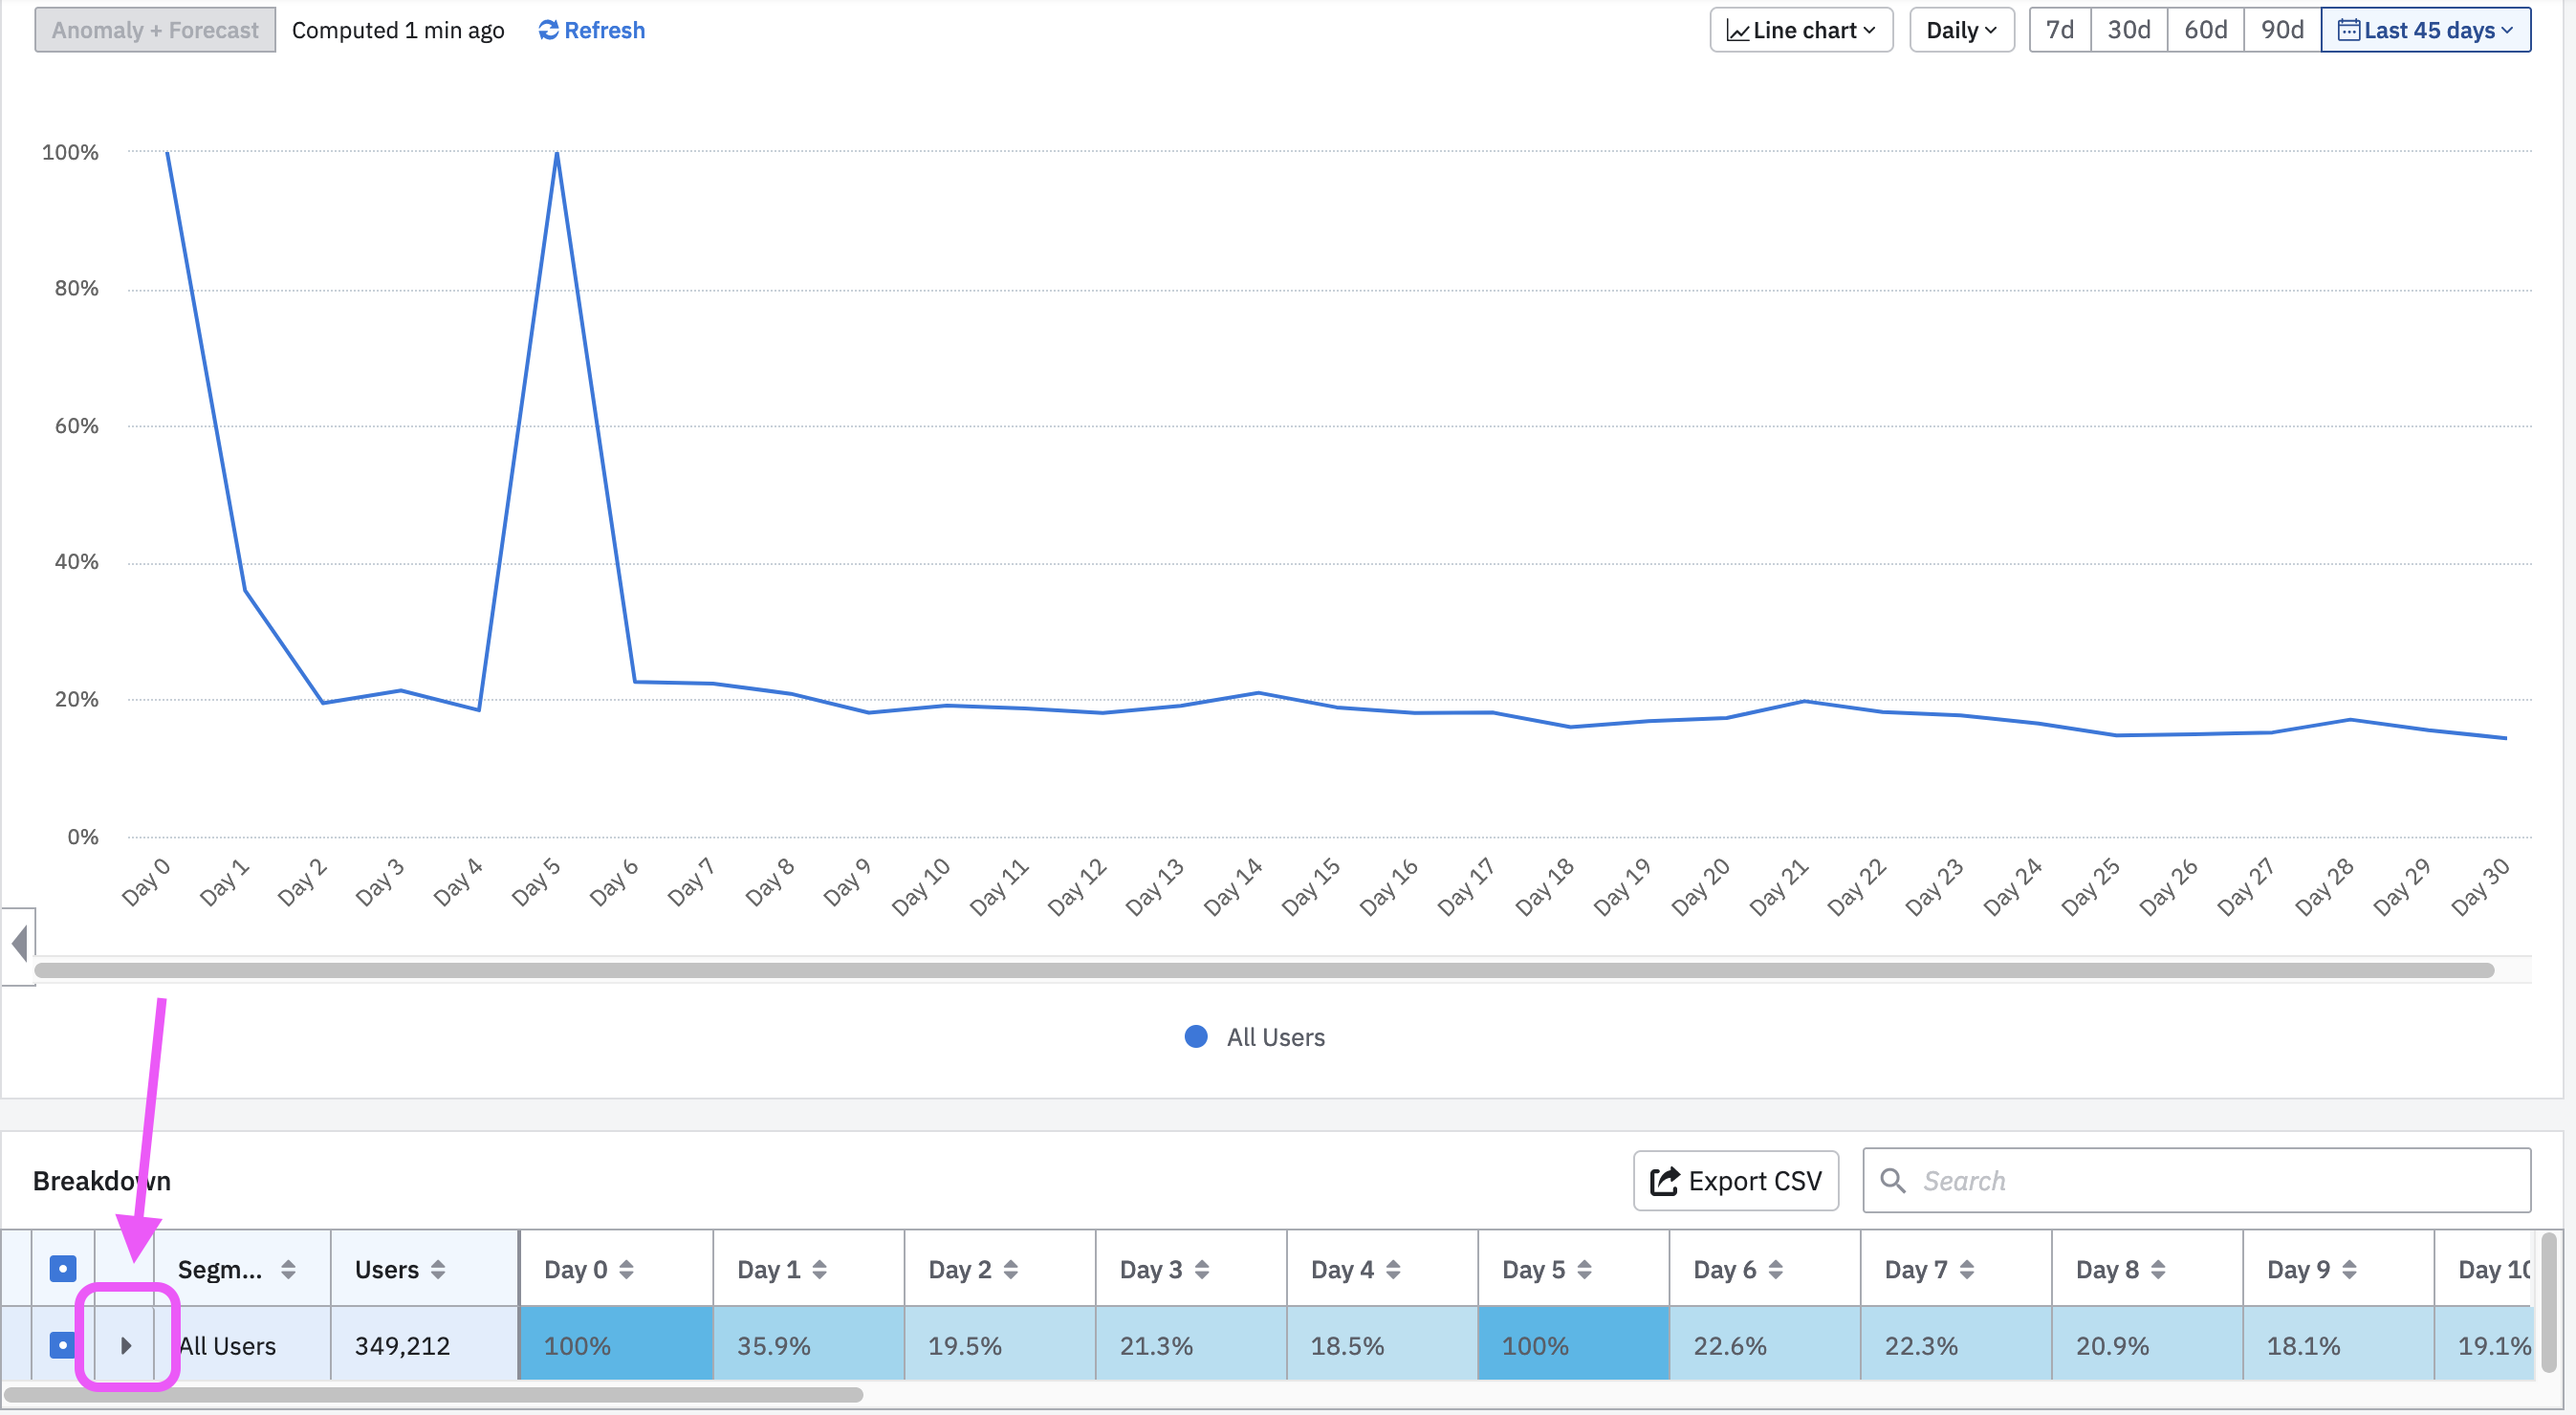Click the Export CSV share icon
2576x1415 pixels.
[x=1663, y=1181]
